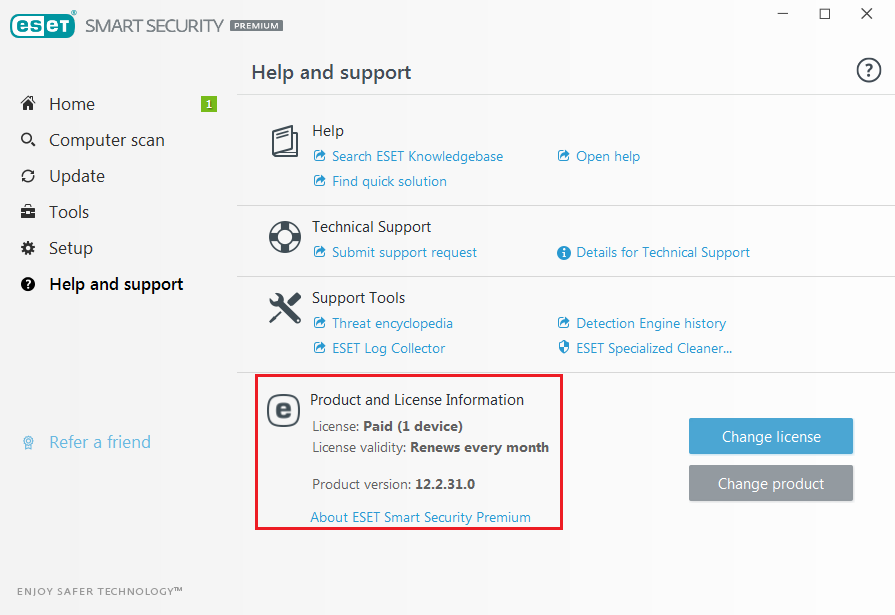Click the green notification badge beside Home

coord(209,104)
